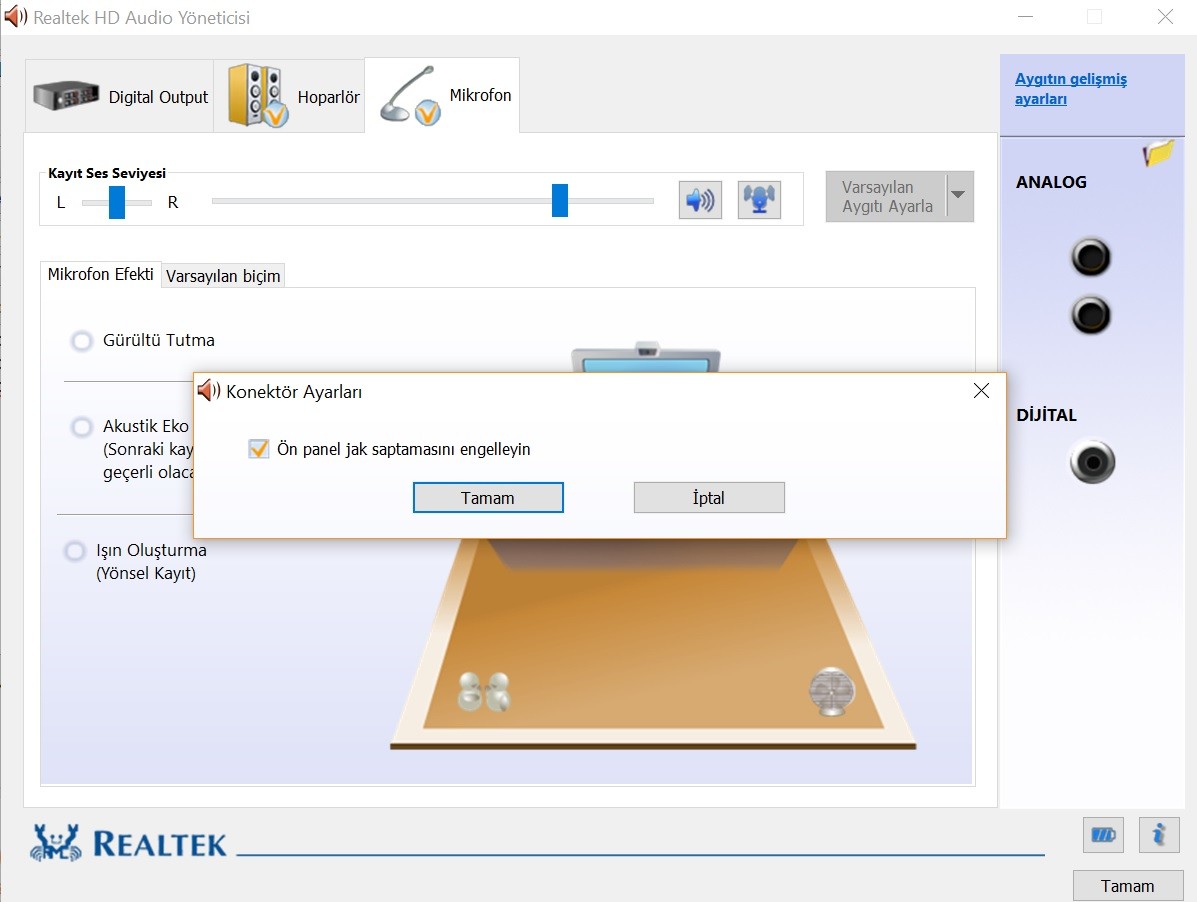Viewport: 1197px width, 902px height.
Task: Confirm dialog with Tamam button
Action: click(488, 498)
